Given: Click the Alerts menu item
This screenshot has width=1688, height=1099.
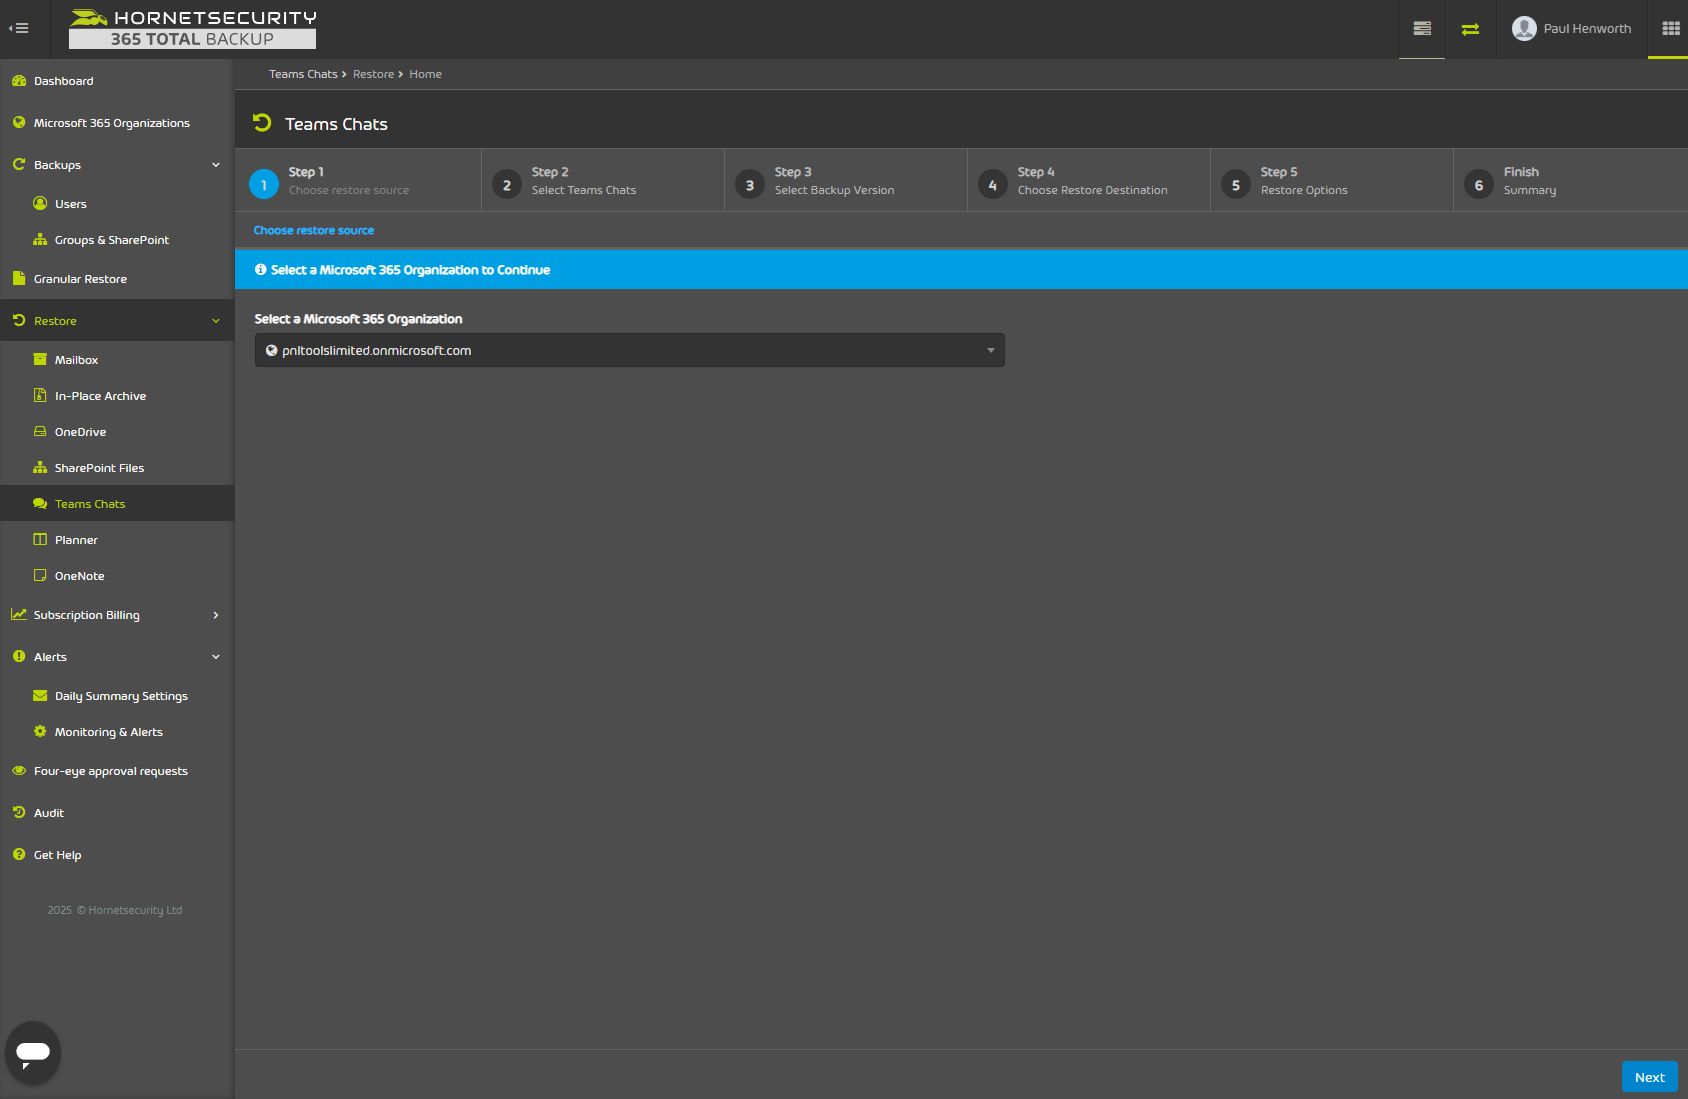Looking at the screenshot, I should (x=50, y=657).
